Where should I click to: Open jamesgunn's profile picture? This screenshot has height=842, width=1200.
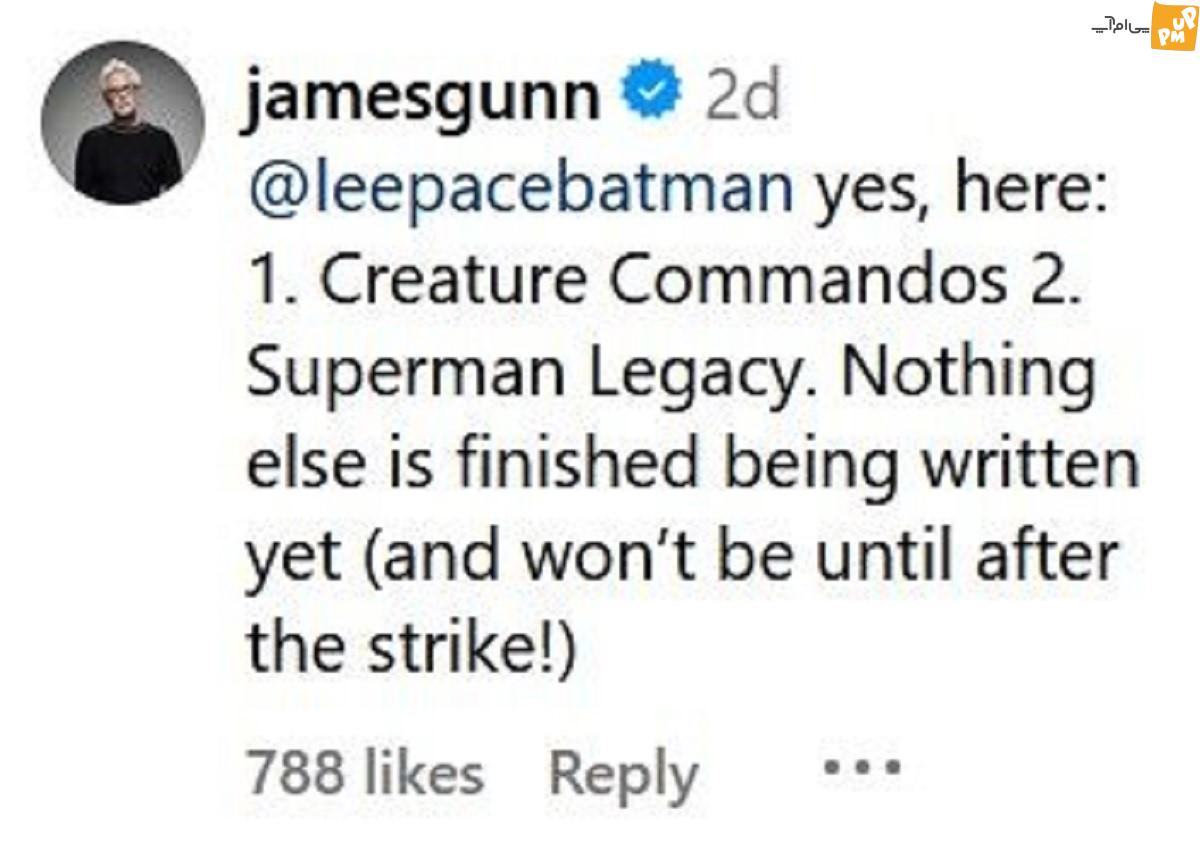click(123, 123)
